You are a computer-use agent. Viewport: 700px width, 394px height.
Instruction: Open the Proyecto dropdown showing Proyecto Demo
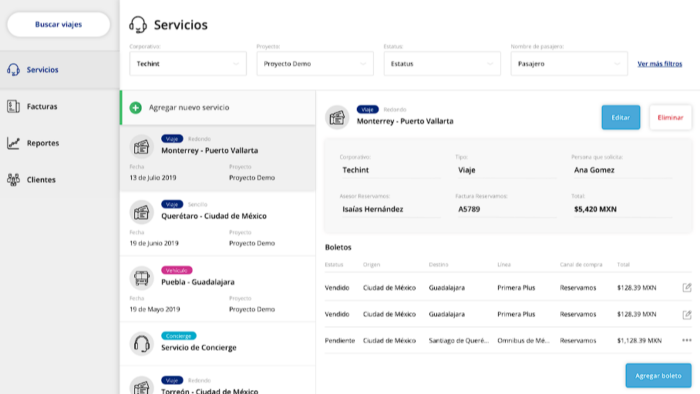click(x=315, y=64)
